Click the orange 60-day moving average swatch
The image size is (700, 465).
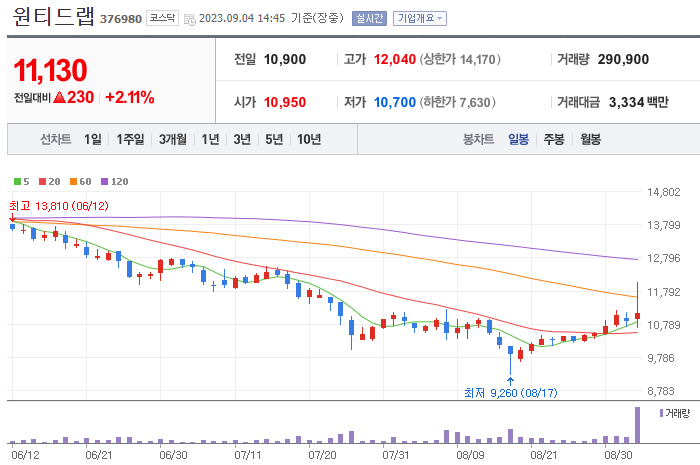74,182
